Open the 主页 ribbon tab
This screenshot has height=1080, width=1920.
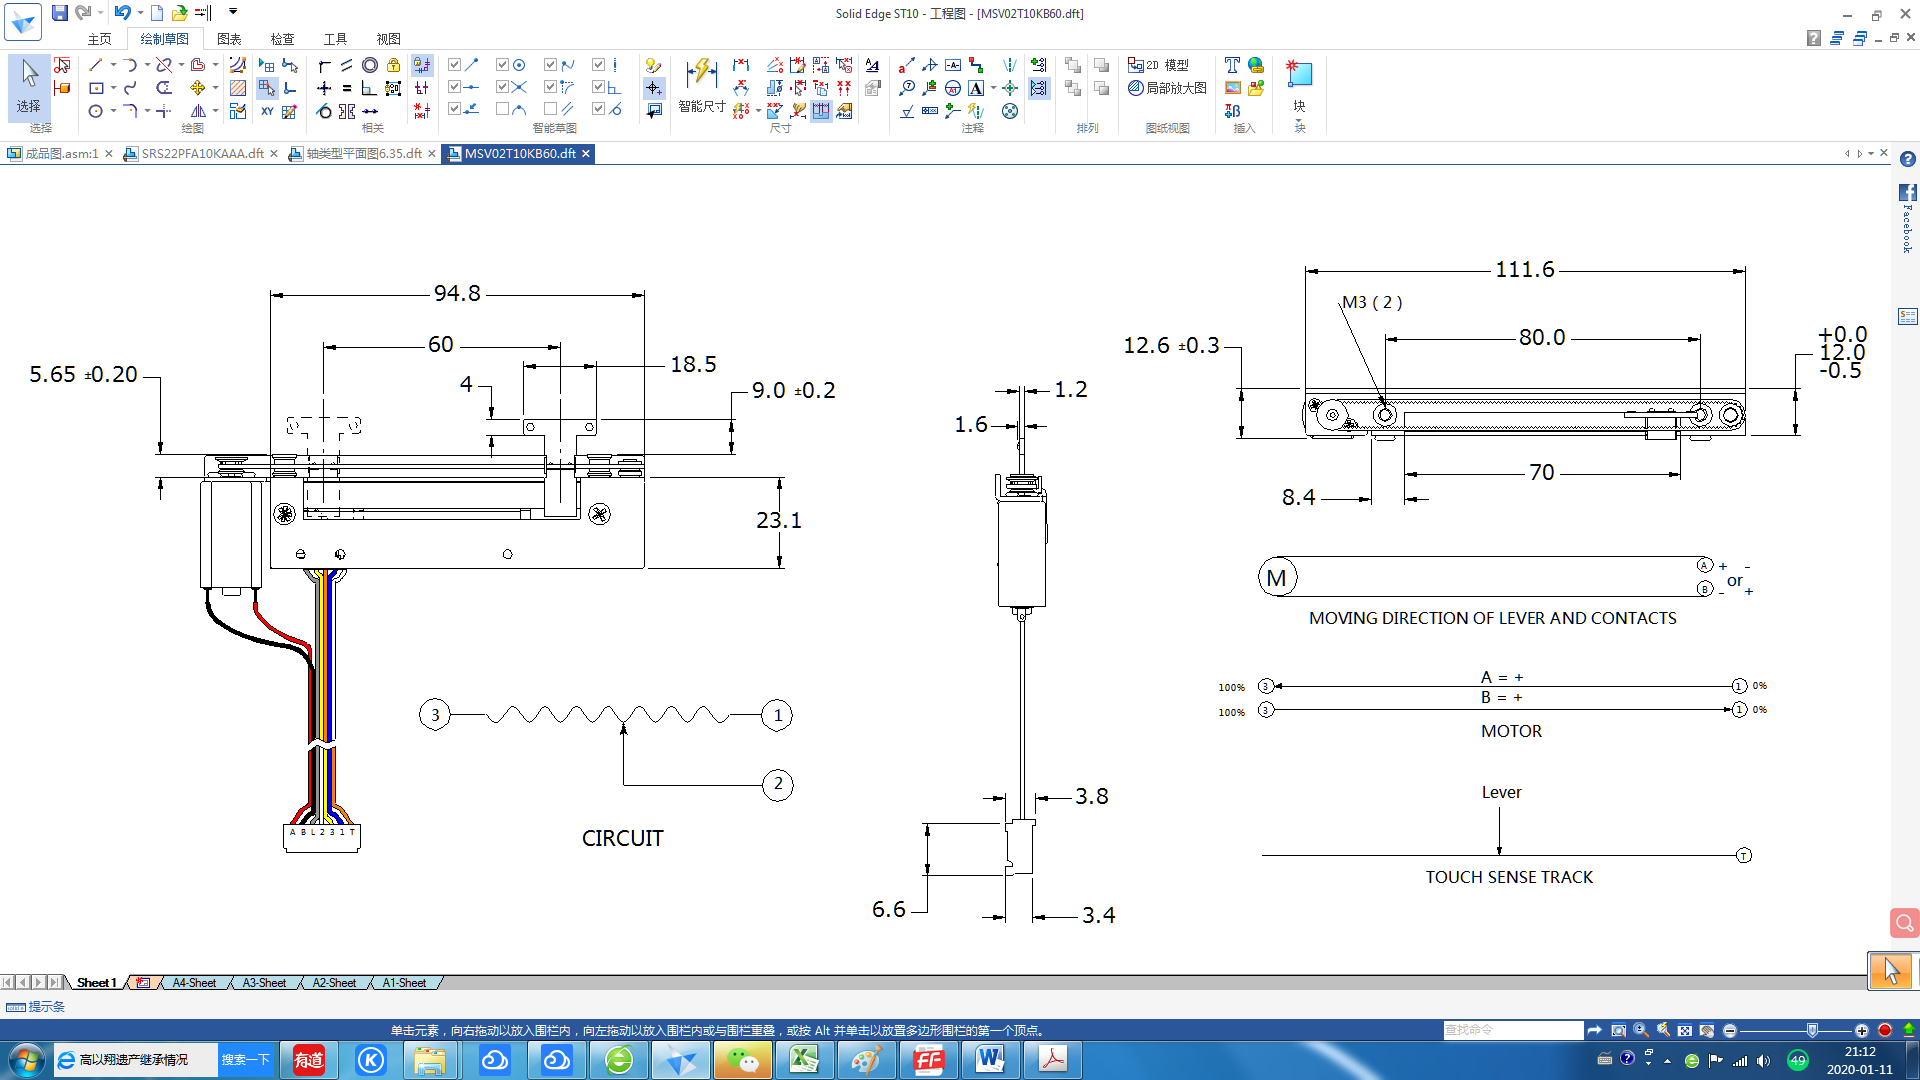pos(99,39)
